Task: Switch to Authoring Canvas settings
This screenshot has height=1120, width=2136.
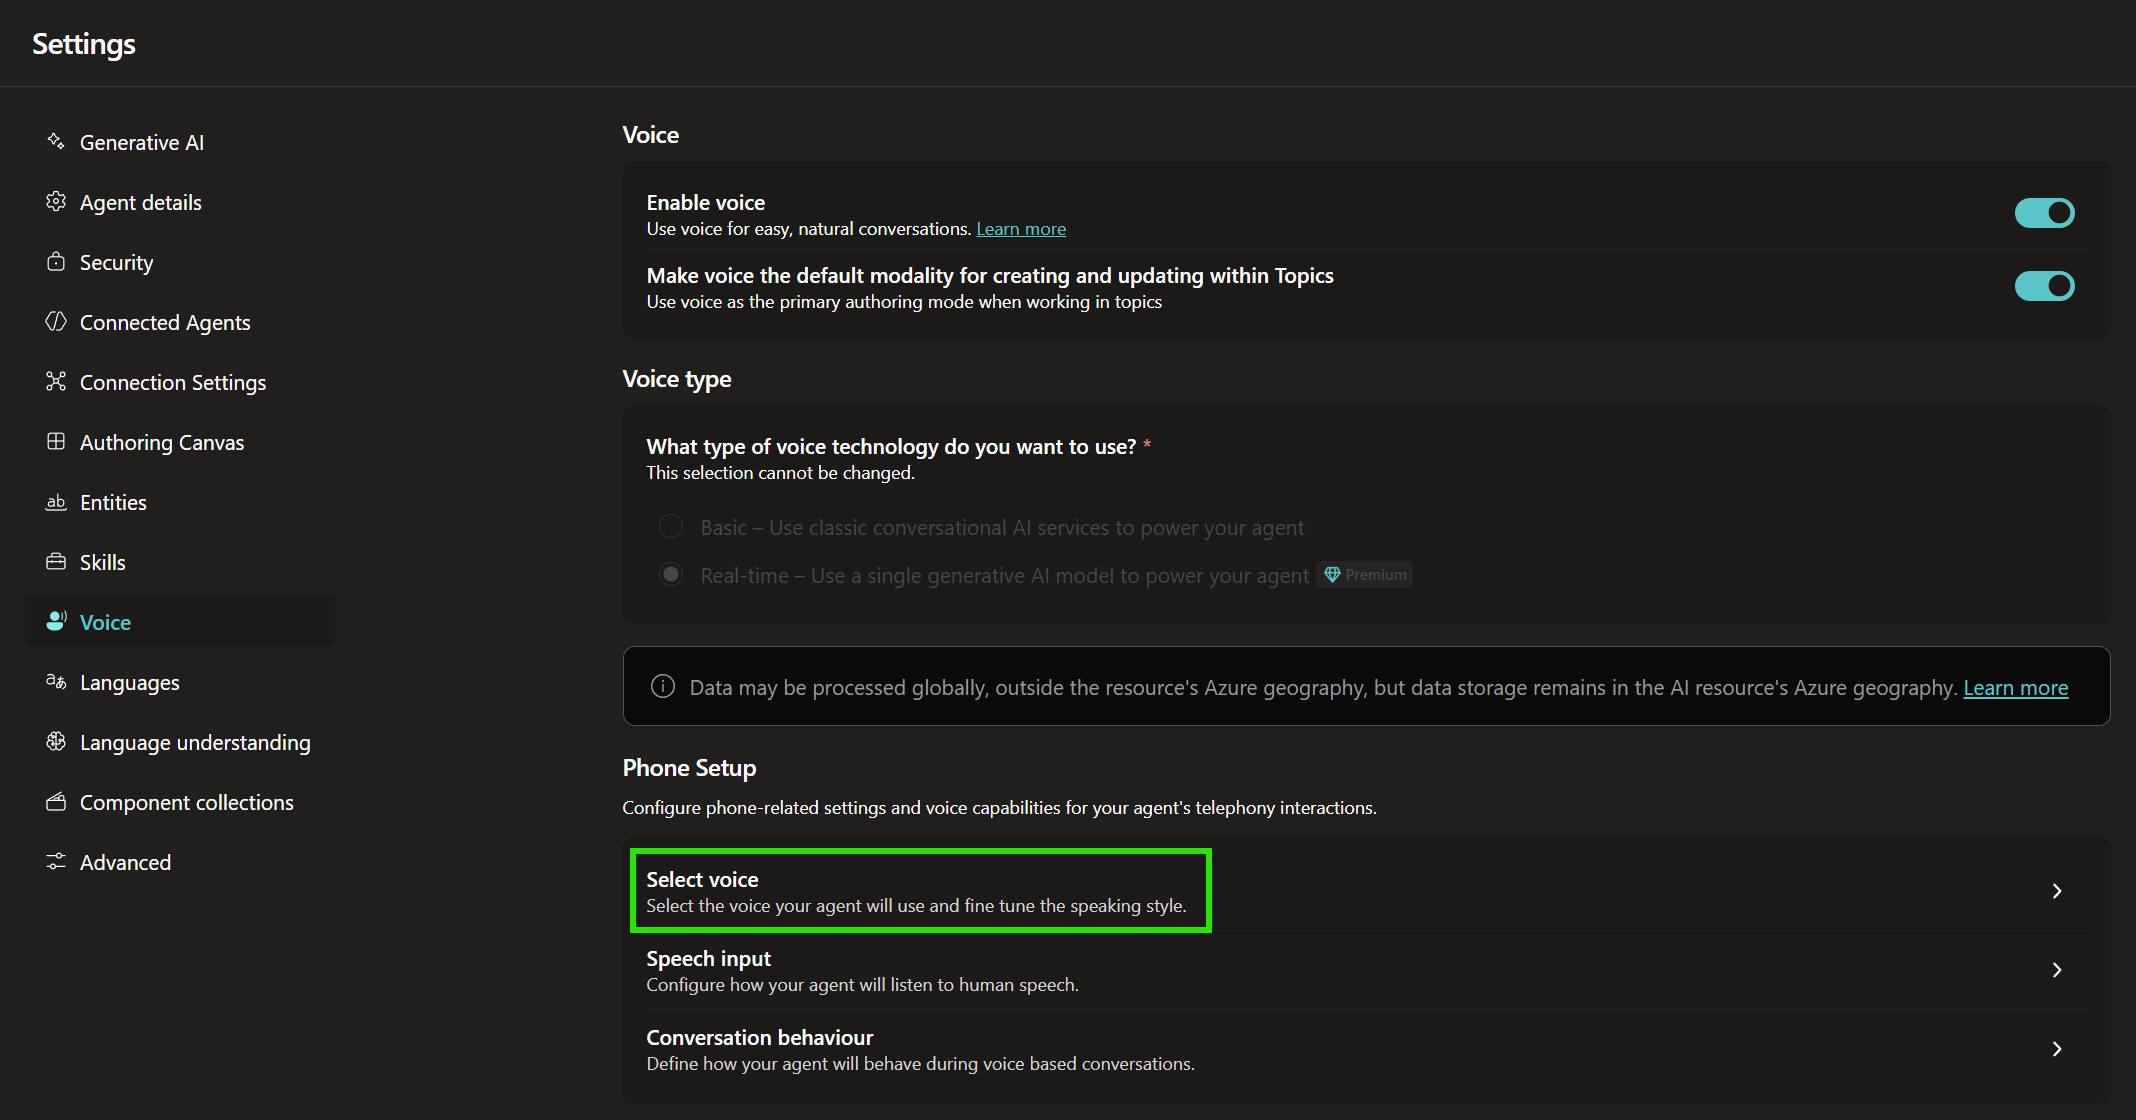Action: [180, 442]
